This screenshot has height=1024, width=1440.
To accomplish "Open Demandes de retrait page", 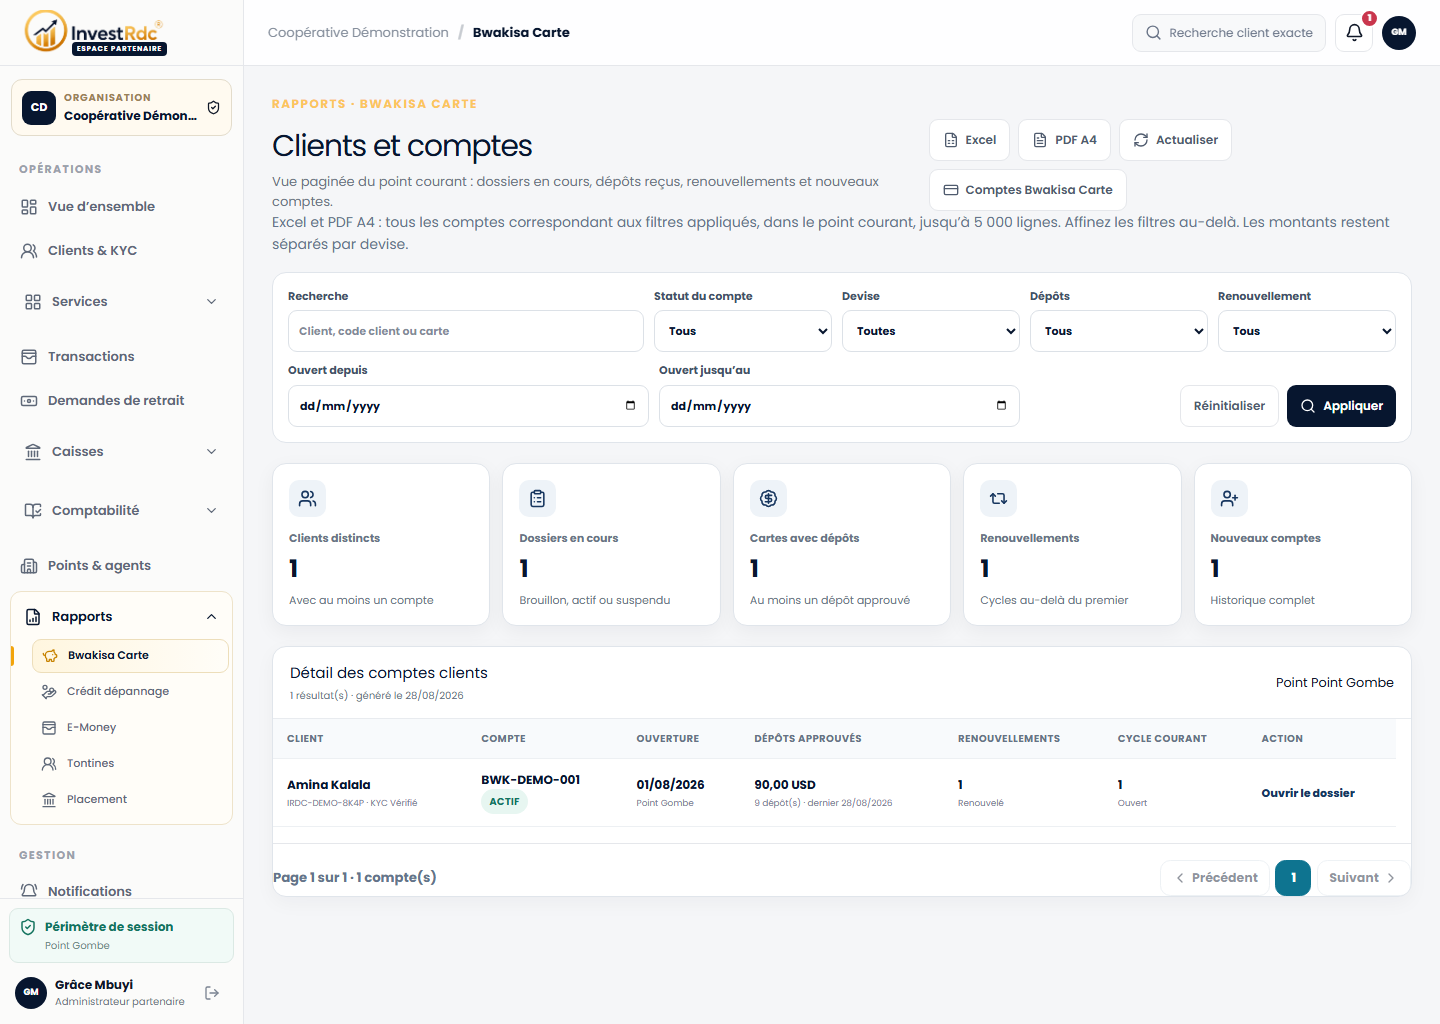I will 121,400.
